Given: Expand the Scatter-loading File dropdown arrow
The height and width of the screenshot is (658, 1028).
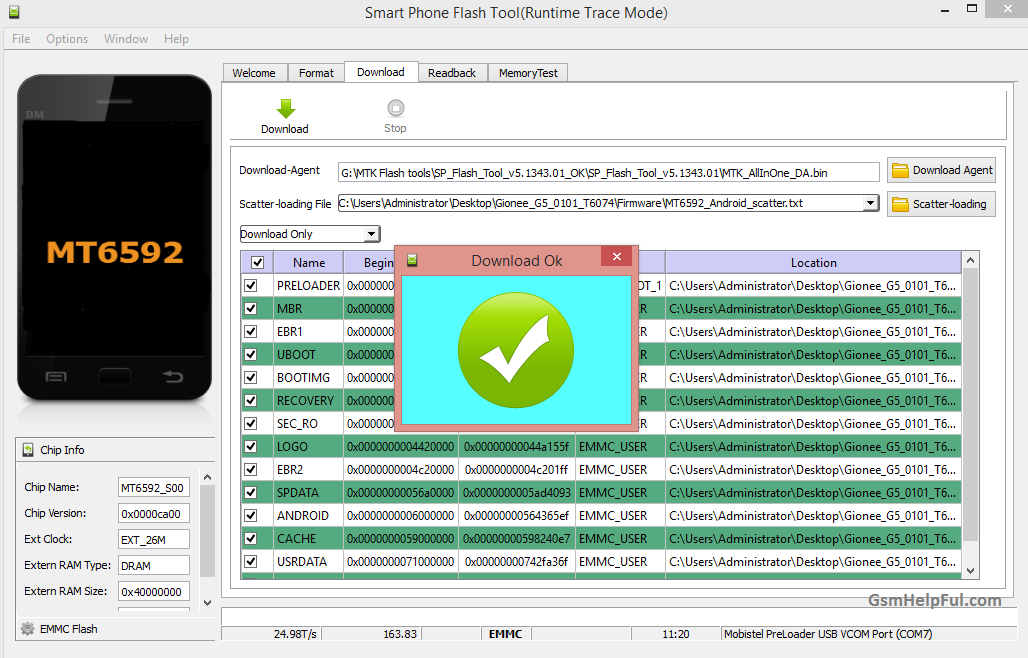Looking at the screenshot, I should [x=870, y=203].
